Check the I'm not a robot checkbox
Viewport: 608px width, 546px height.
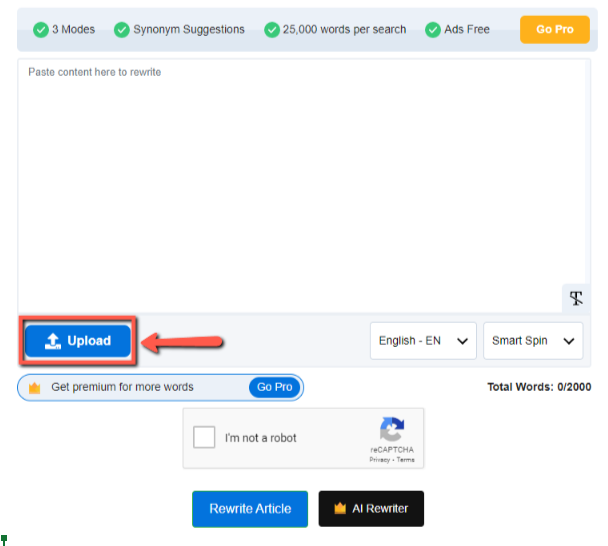point(204,437)
